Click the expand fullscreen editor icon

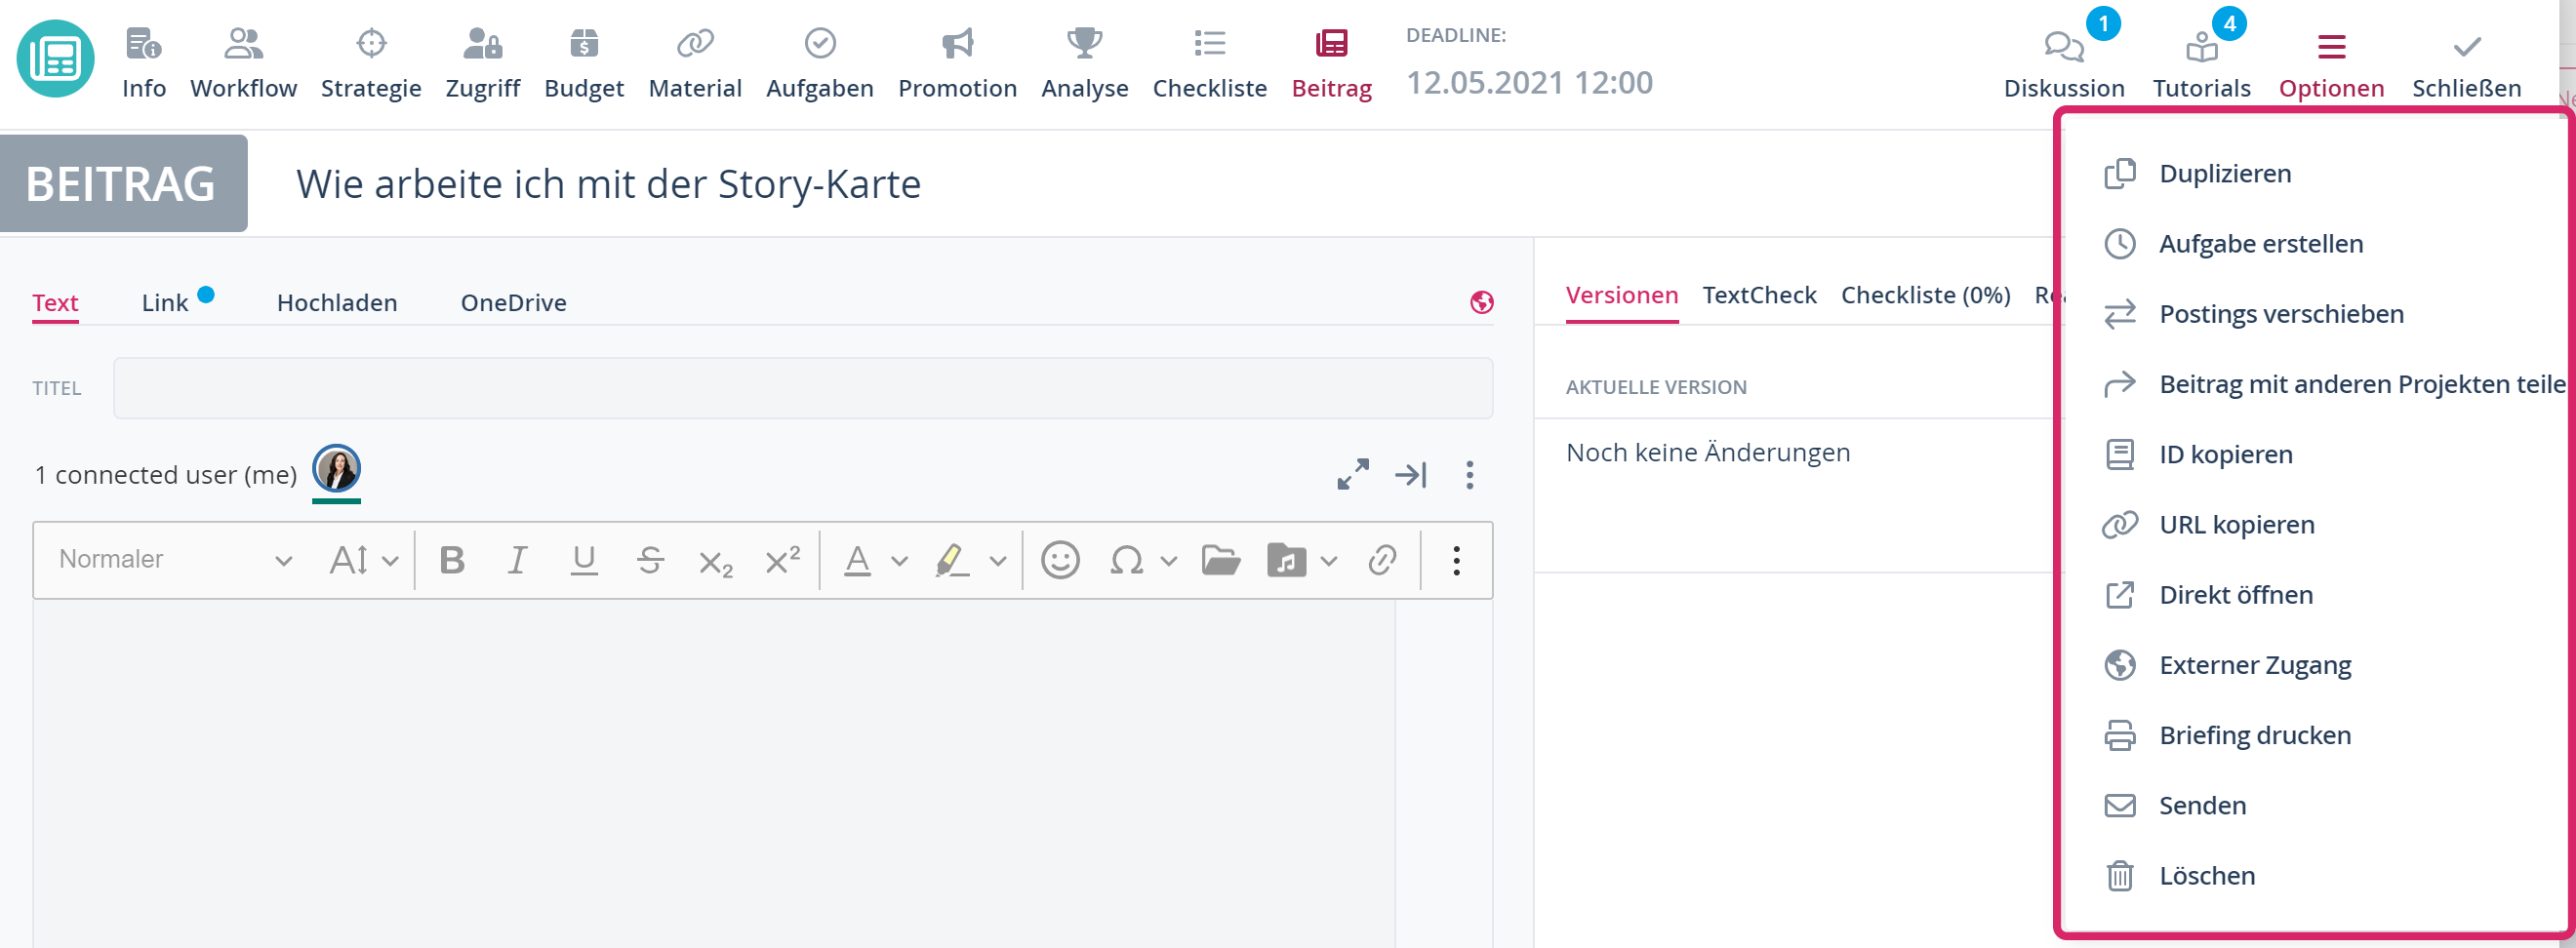tap(1352, 474)
